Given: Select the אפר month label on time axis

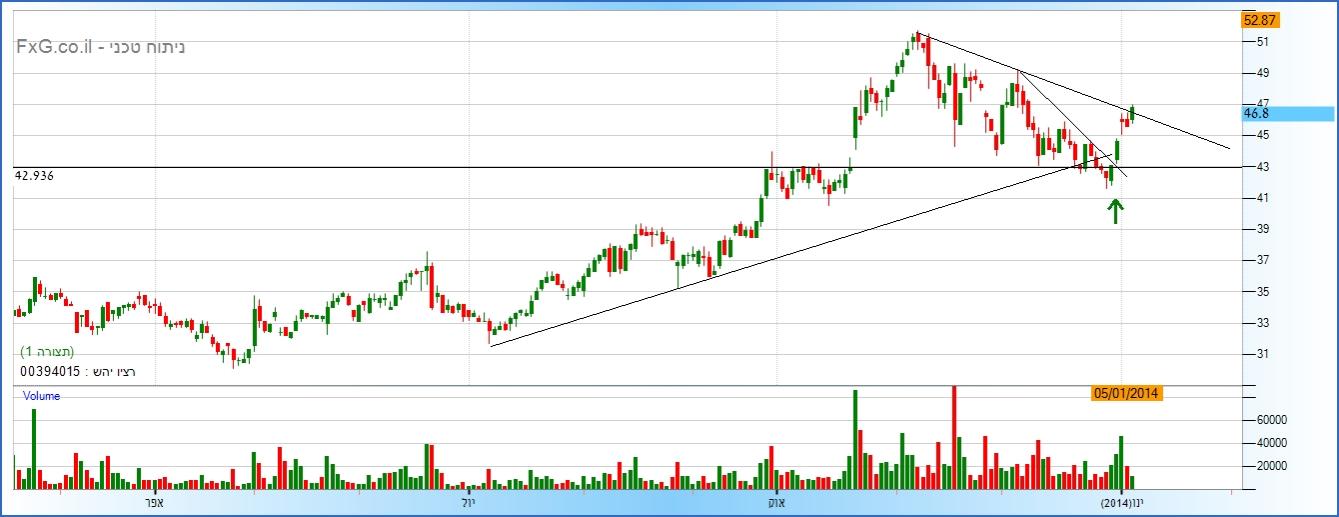Looking at the screenshot, I should (x=153, y=502).
